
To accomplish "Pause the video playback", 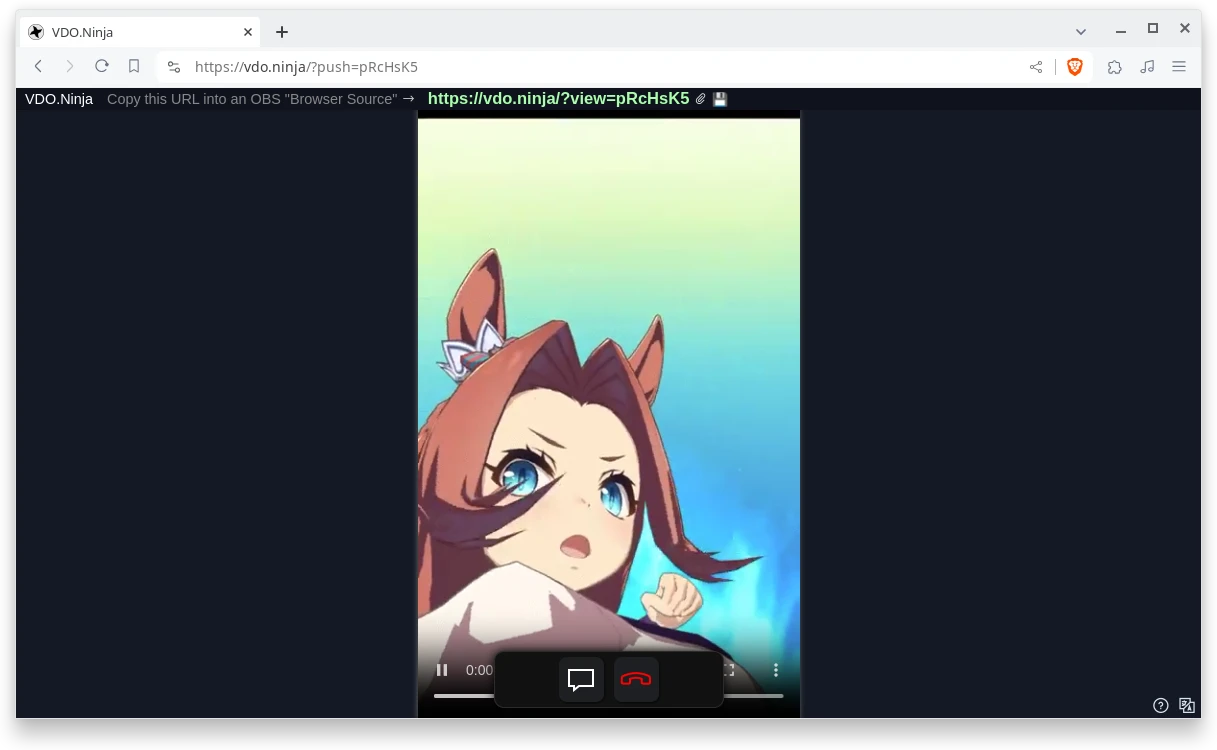I will [x=442, y=670].
